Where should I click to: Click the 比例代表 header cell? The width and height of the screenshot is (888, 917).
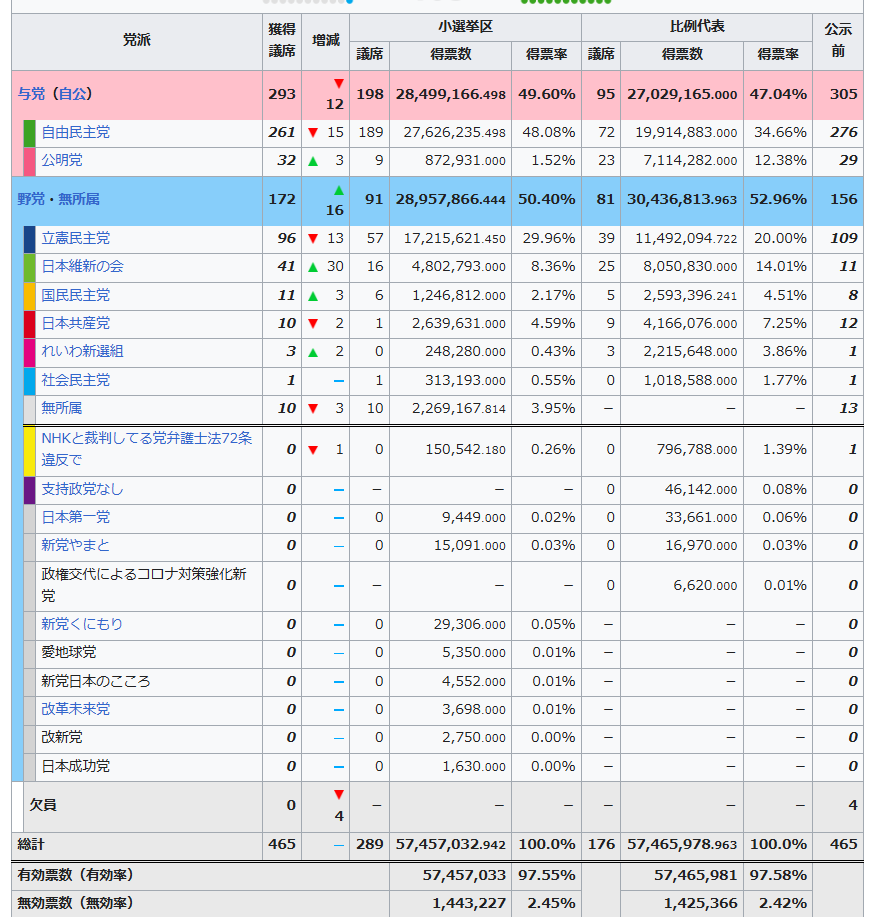[x=697, y=27]
